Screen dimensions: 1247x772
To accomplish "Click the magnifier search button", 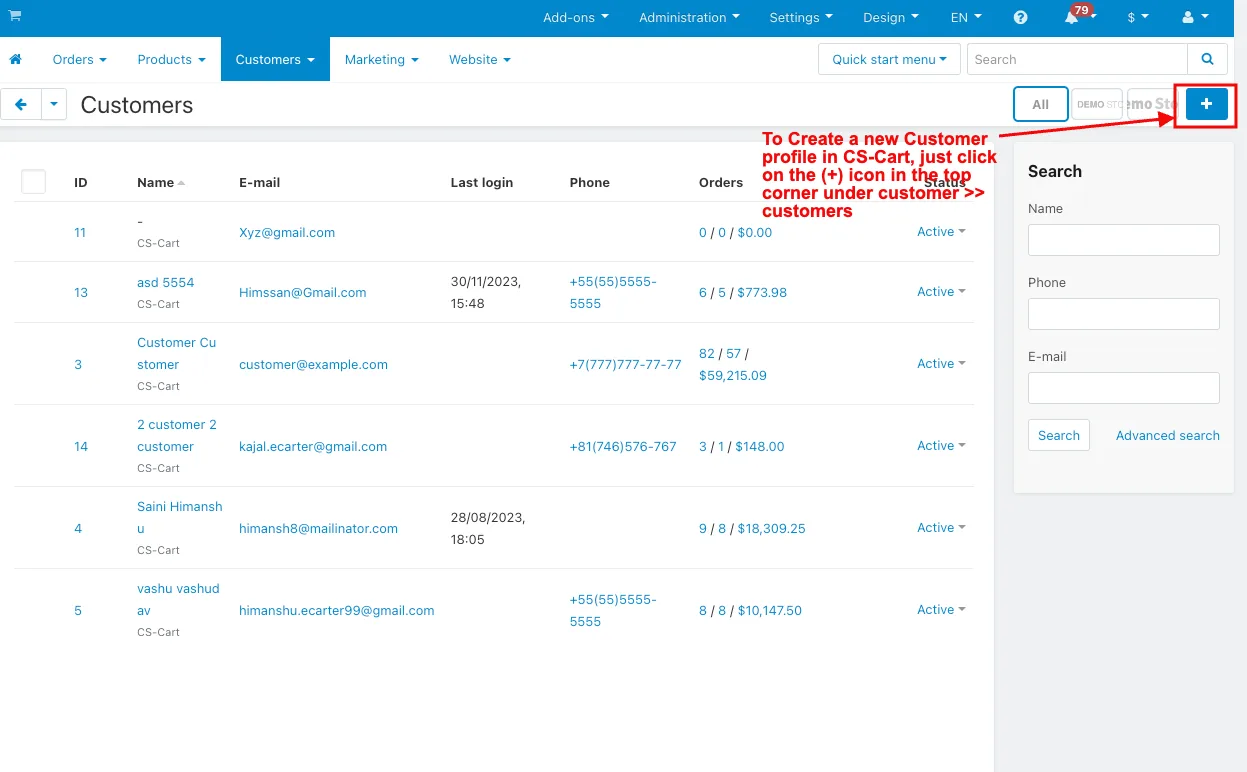I will point(1208,59).
